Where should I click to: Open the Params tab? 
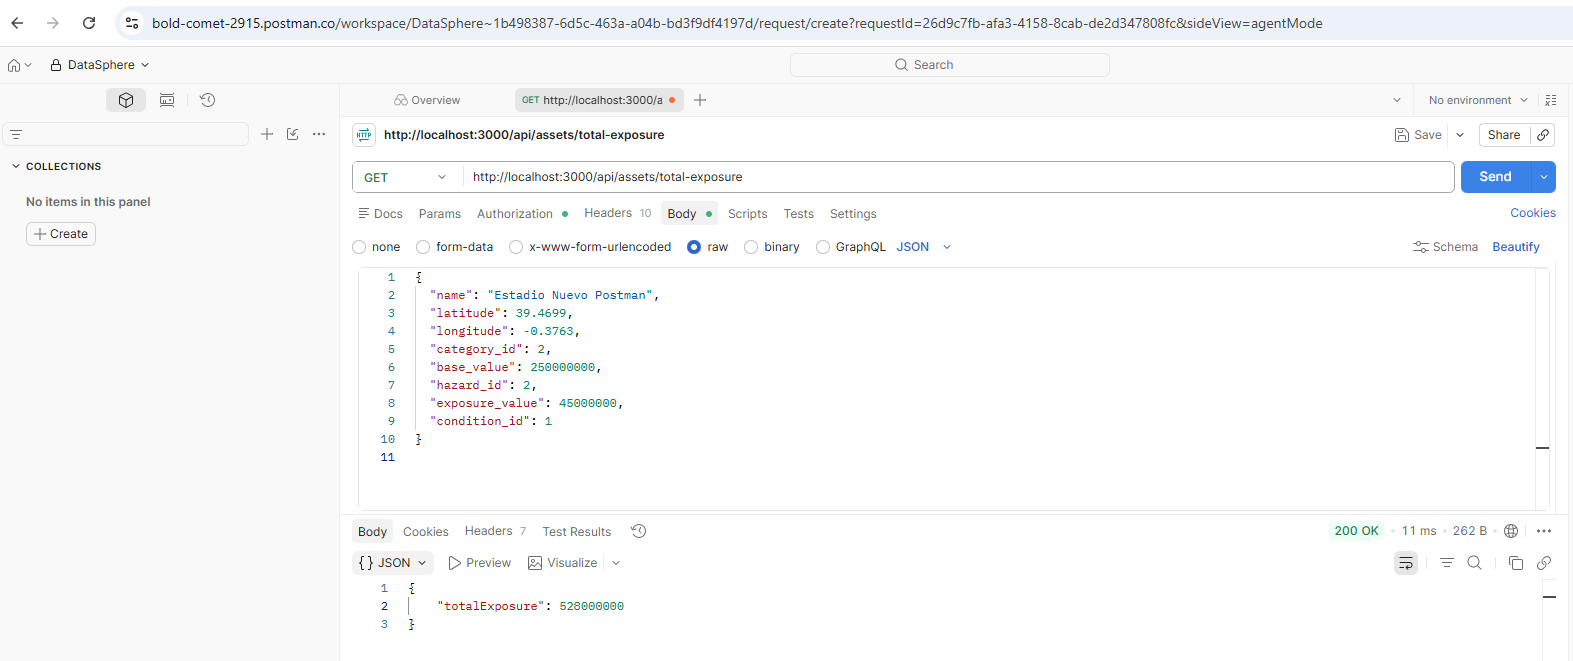coord(440,214)
